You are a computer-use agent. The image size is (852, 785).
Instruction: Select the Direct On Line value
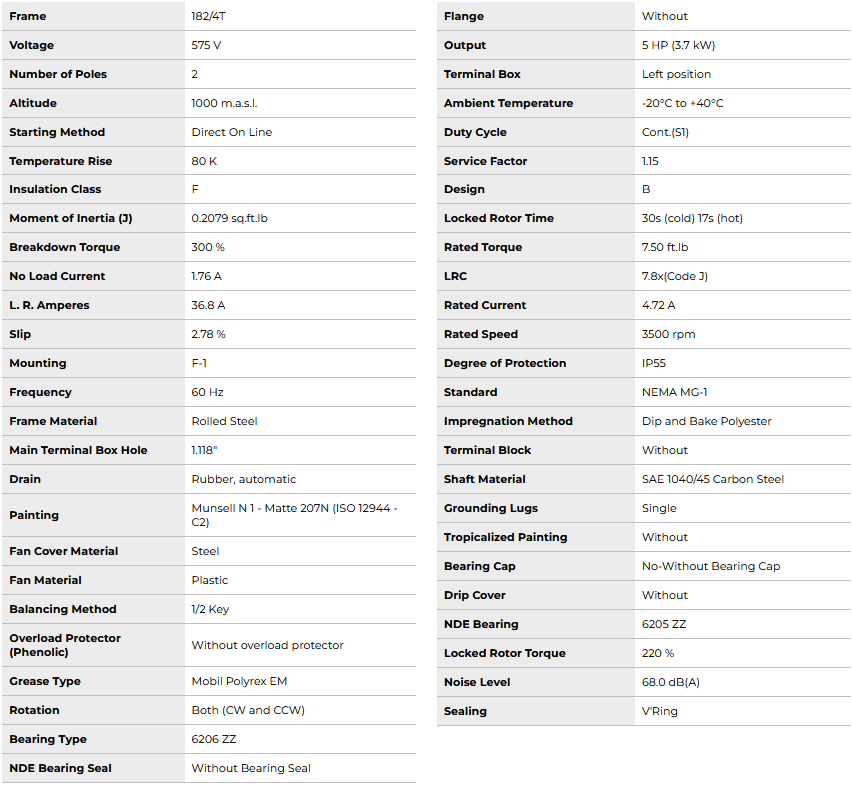tap(232, 132)
